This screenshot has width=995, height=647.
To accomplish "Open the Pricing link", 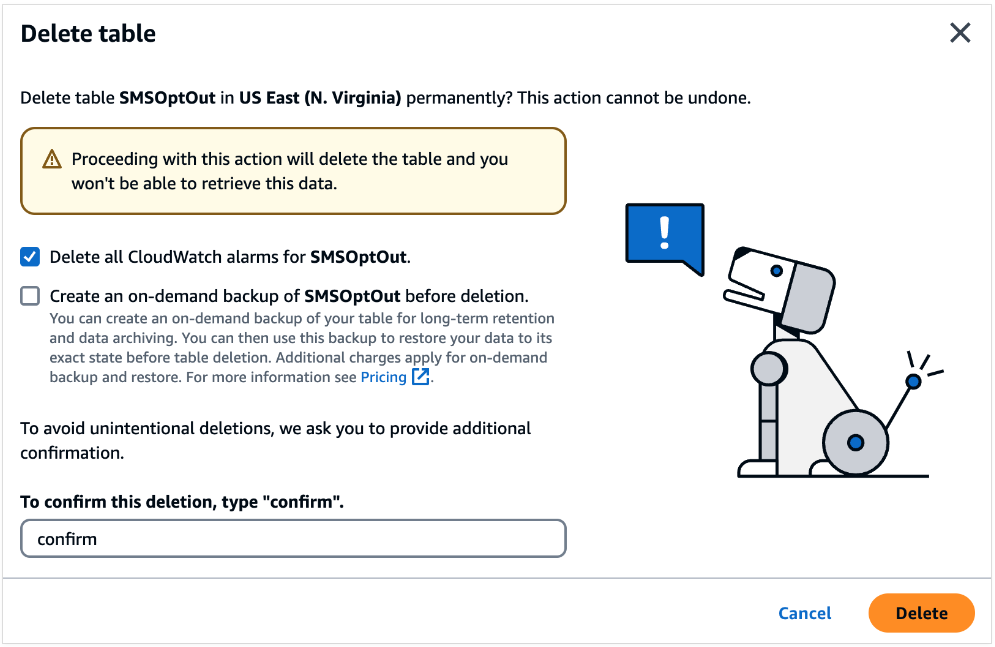I will click(x=383, y=377).
